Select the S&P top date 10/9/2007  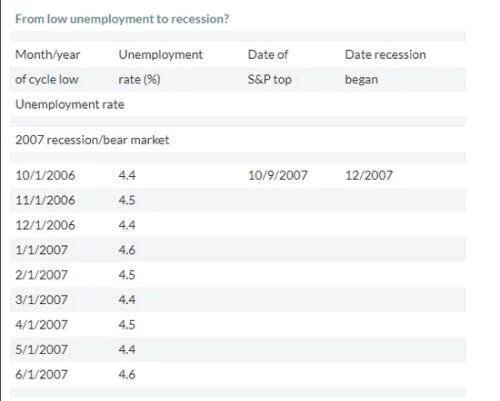pyautogui.click(x=278, y=175)
